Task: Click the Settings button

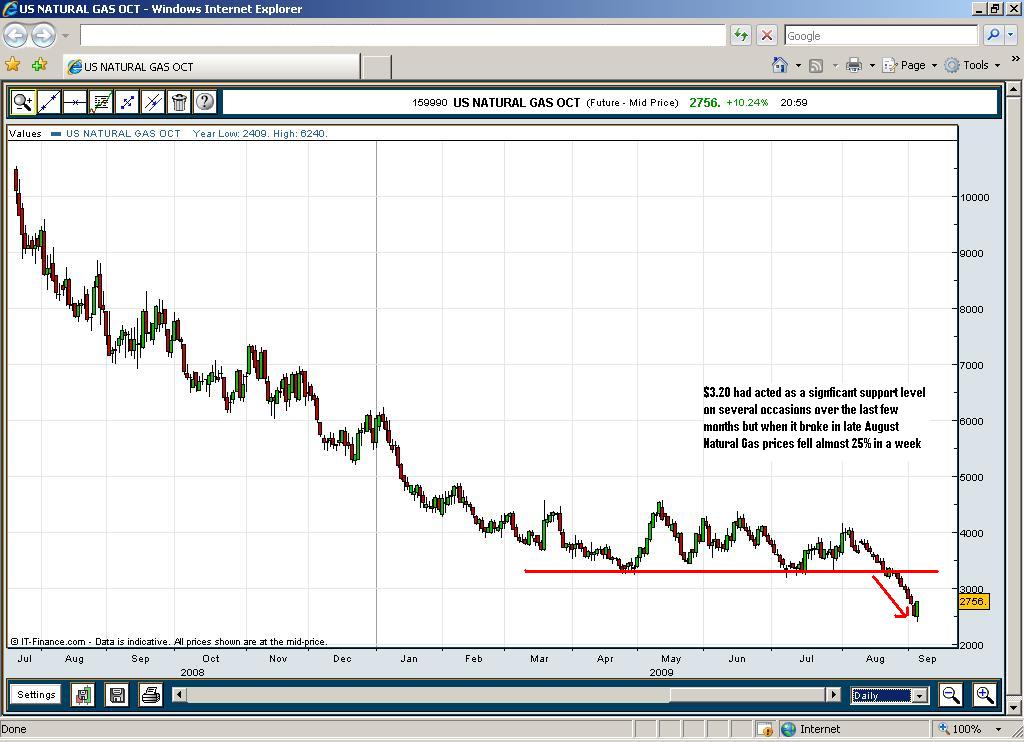Action: click(36, 695)
